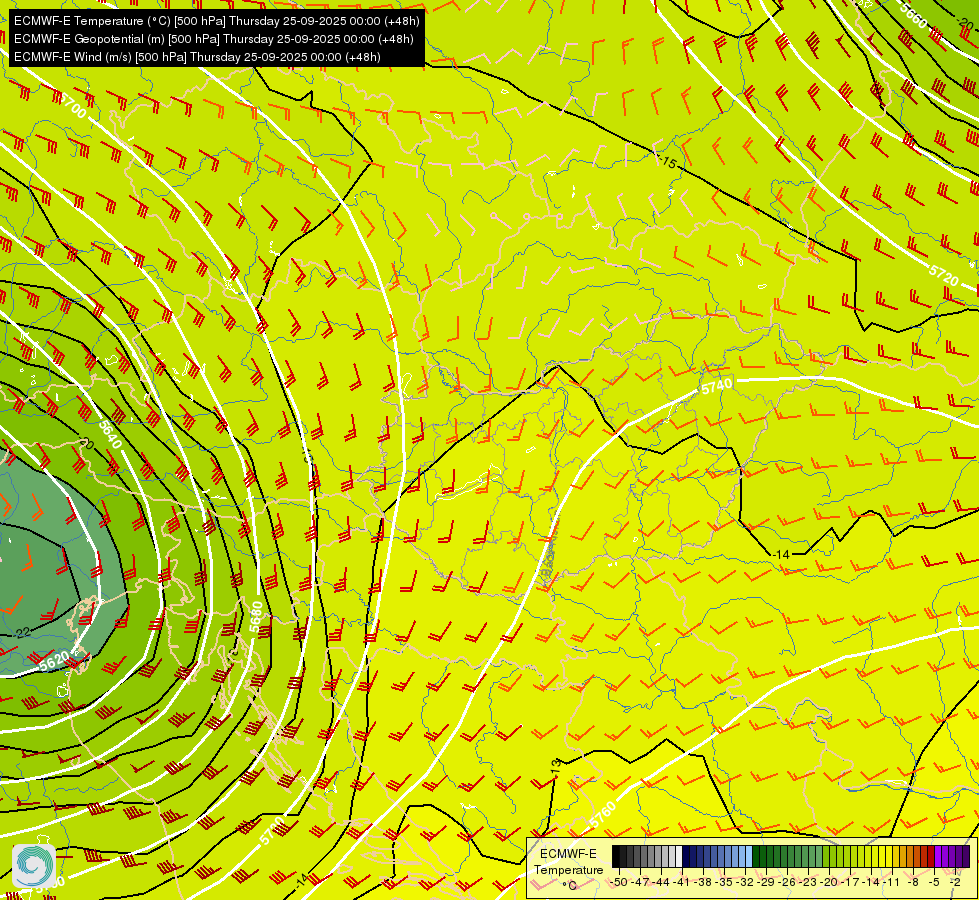This screenshot has height=900, width=979.
Task: Pick the dark green swatch above -32 in legend
Action: pyautogui.click(x=756, y=856)
